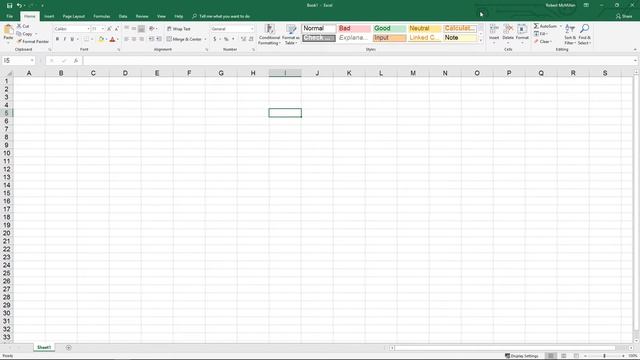
Task: Click the Increase Decimal icon
Action: tap(243, 39)
